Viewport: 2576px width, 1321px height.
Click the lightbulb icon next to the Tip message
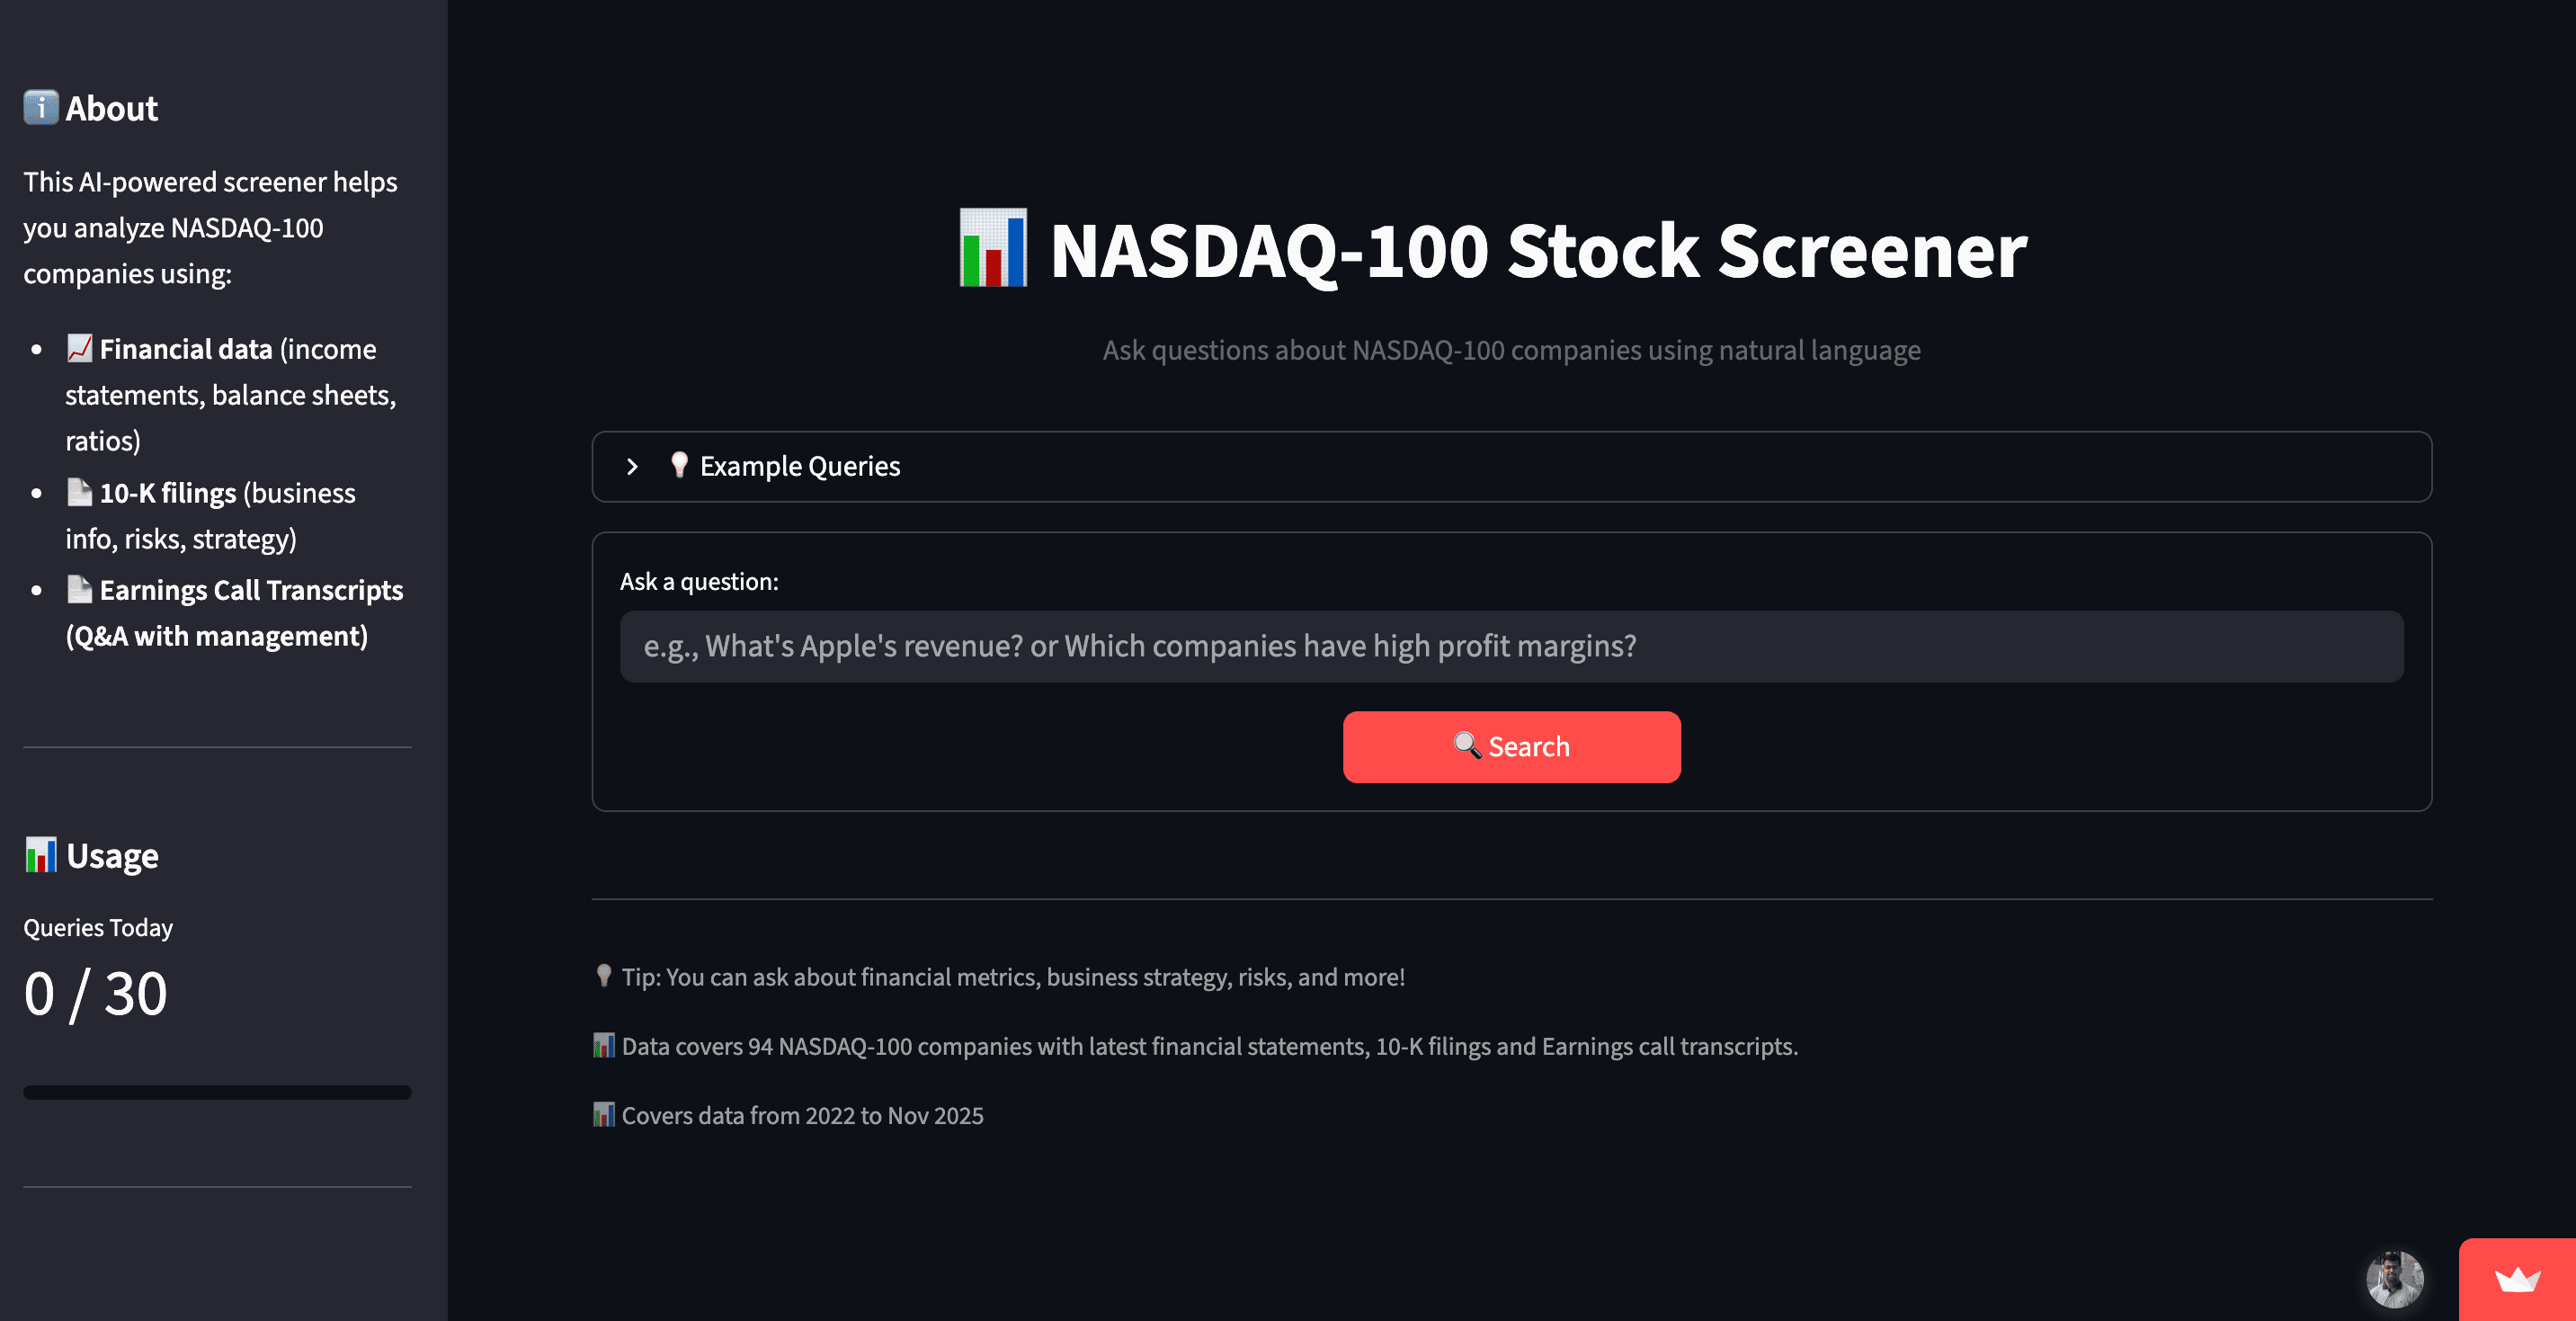point(603,976)
